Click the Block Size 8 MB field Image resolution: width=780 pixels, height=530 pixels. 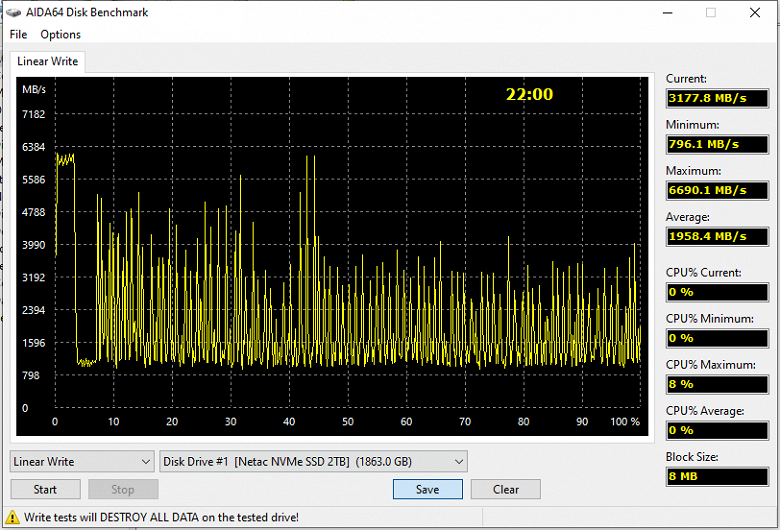(x=717, y=476)
